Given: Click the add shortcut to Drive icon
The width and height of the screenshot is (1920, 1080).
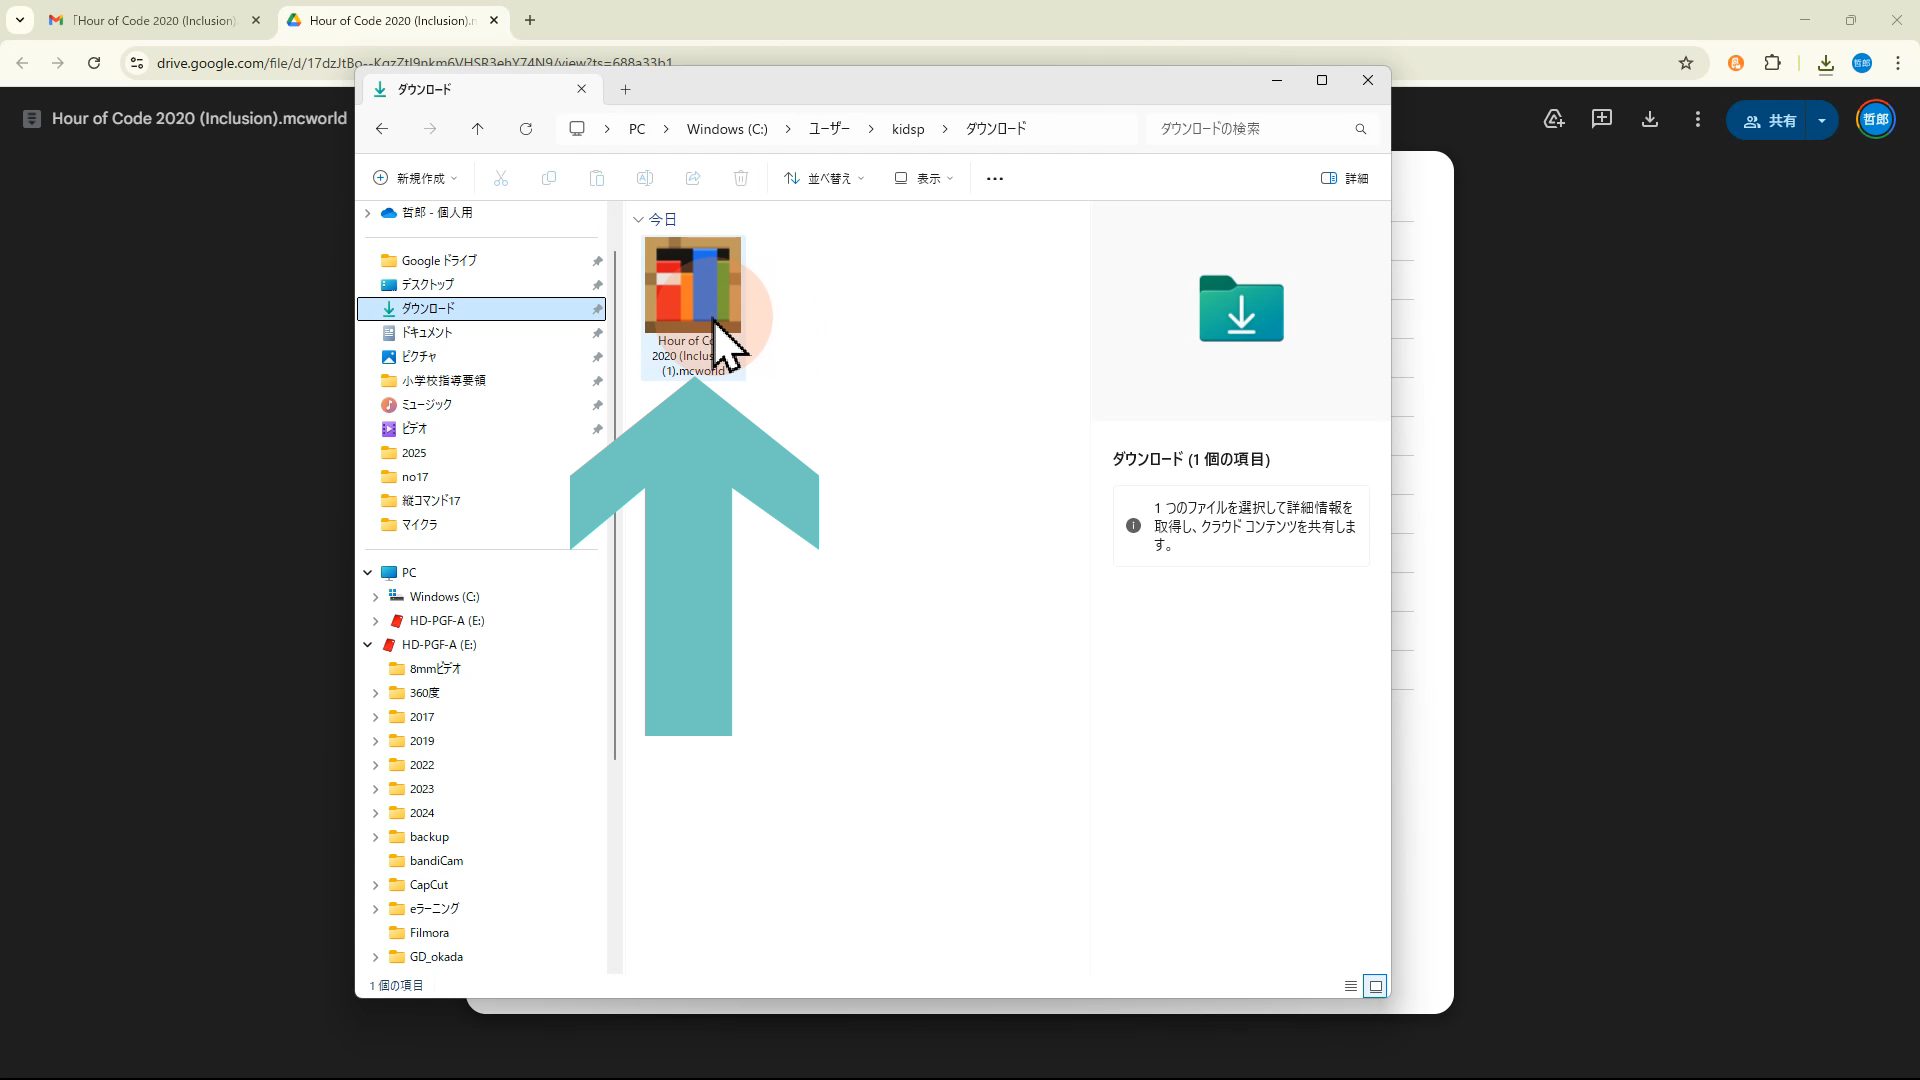Looking at the screenshot, I should [x=1554, y=120].
